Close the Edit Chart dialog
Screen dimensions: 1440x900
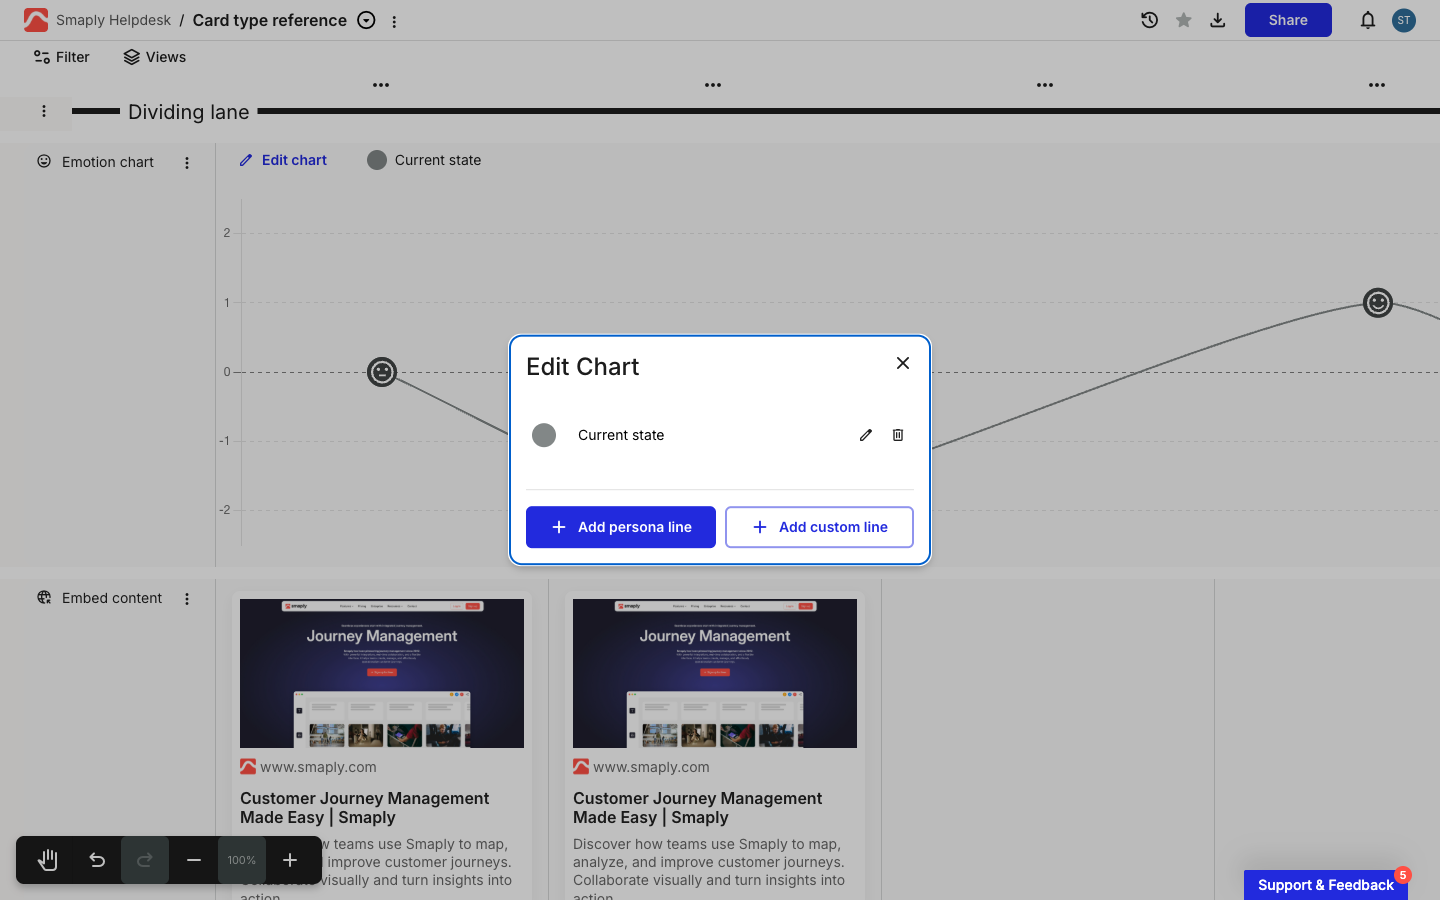[x=903, y=363]
